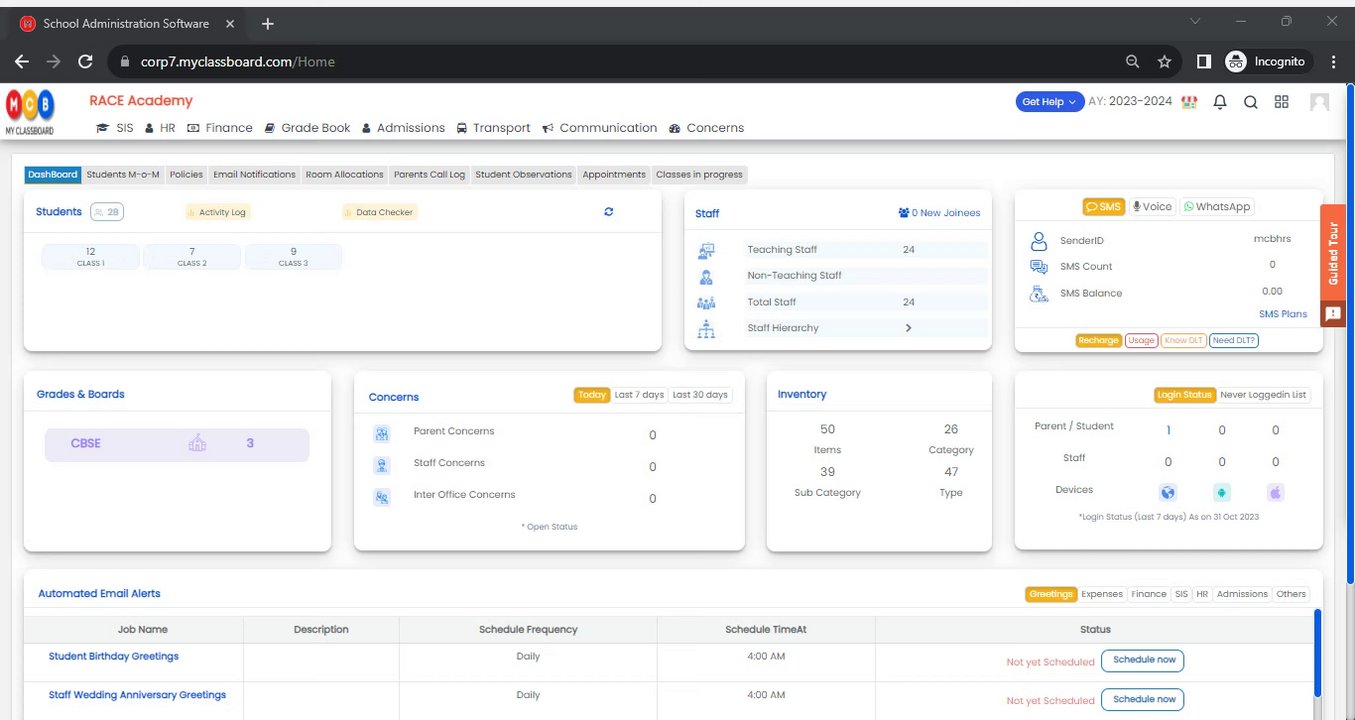Refresh the Students panel
Image resolution: width=1355 pixels, height=720 pixels.
[x=608, y=212]
